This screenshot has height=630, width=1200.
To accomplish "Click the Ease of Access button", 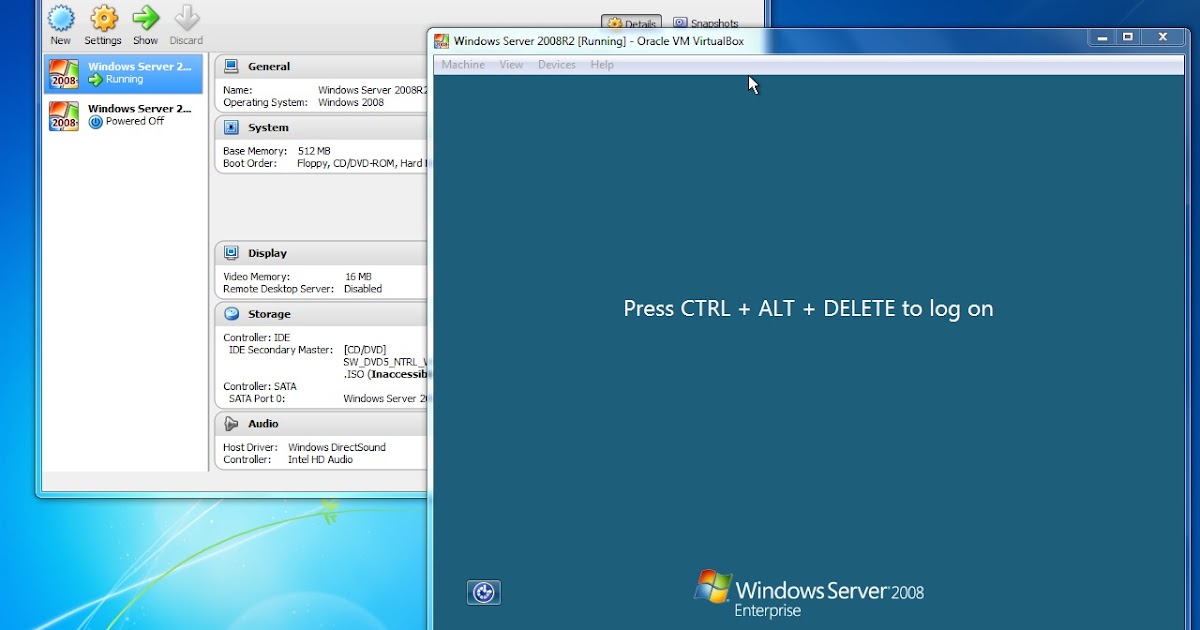I will coord(484,592).
